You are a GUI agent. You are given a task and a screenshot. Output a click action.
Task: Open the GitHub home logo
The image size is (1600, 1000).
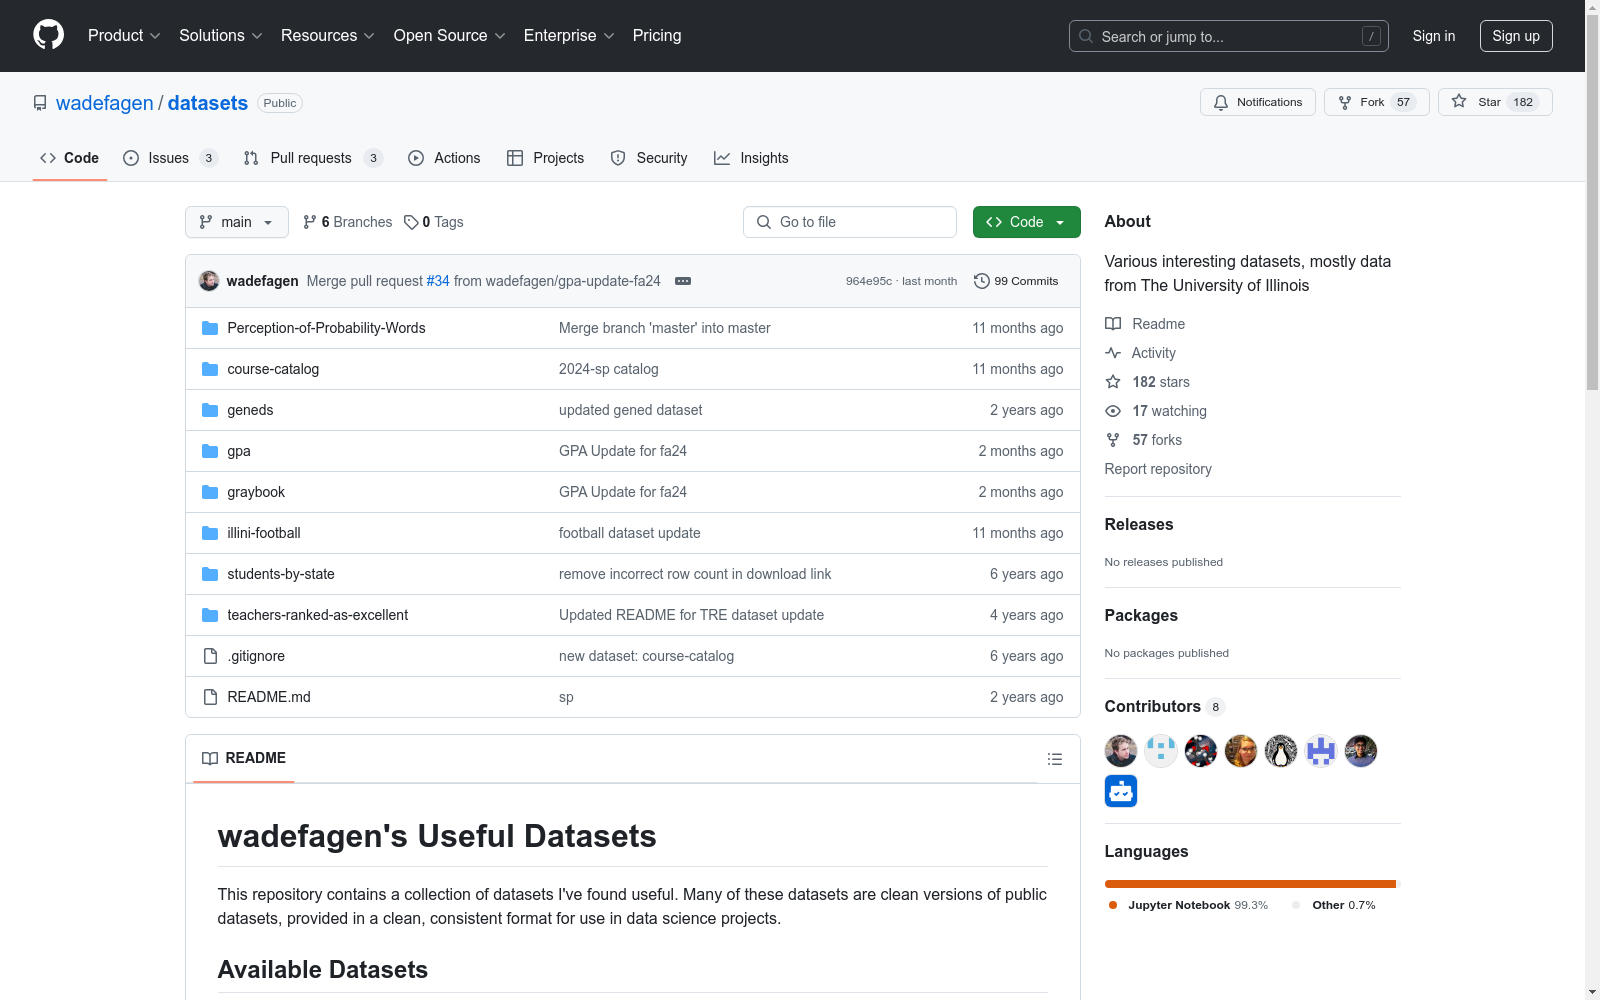point(48,35)
